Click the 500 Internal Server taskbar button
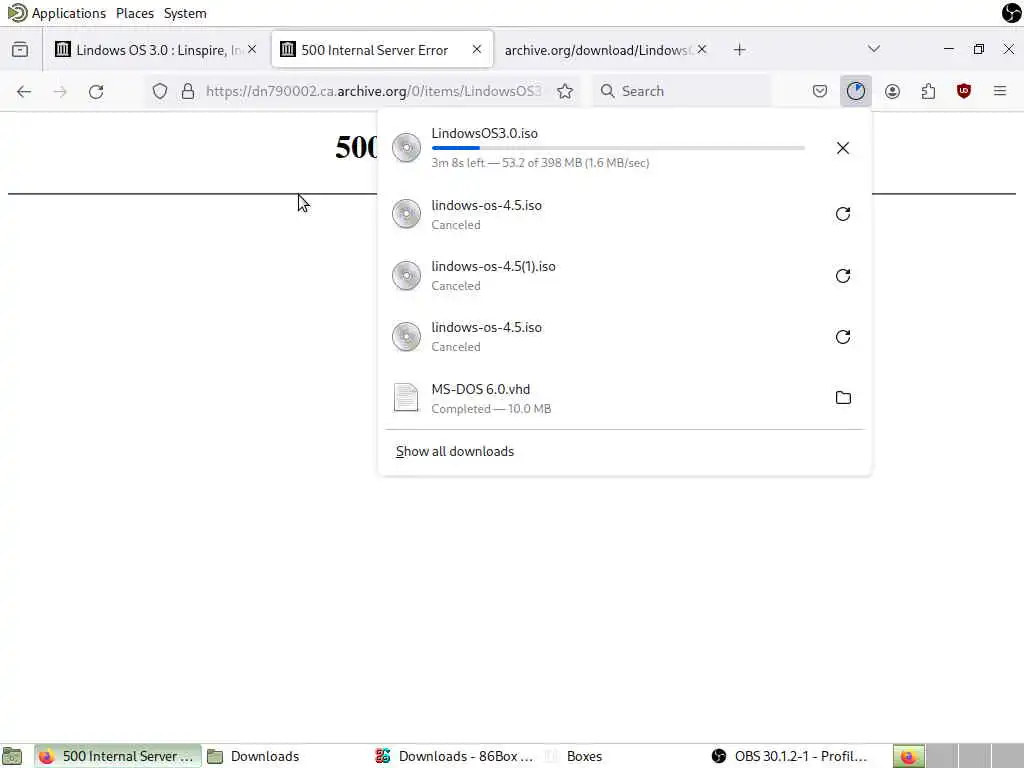Viewport: 1024px width, 768px height. pyautogui.click(x=118, y=756)
